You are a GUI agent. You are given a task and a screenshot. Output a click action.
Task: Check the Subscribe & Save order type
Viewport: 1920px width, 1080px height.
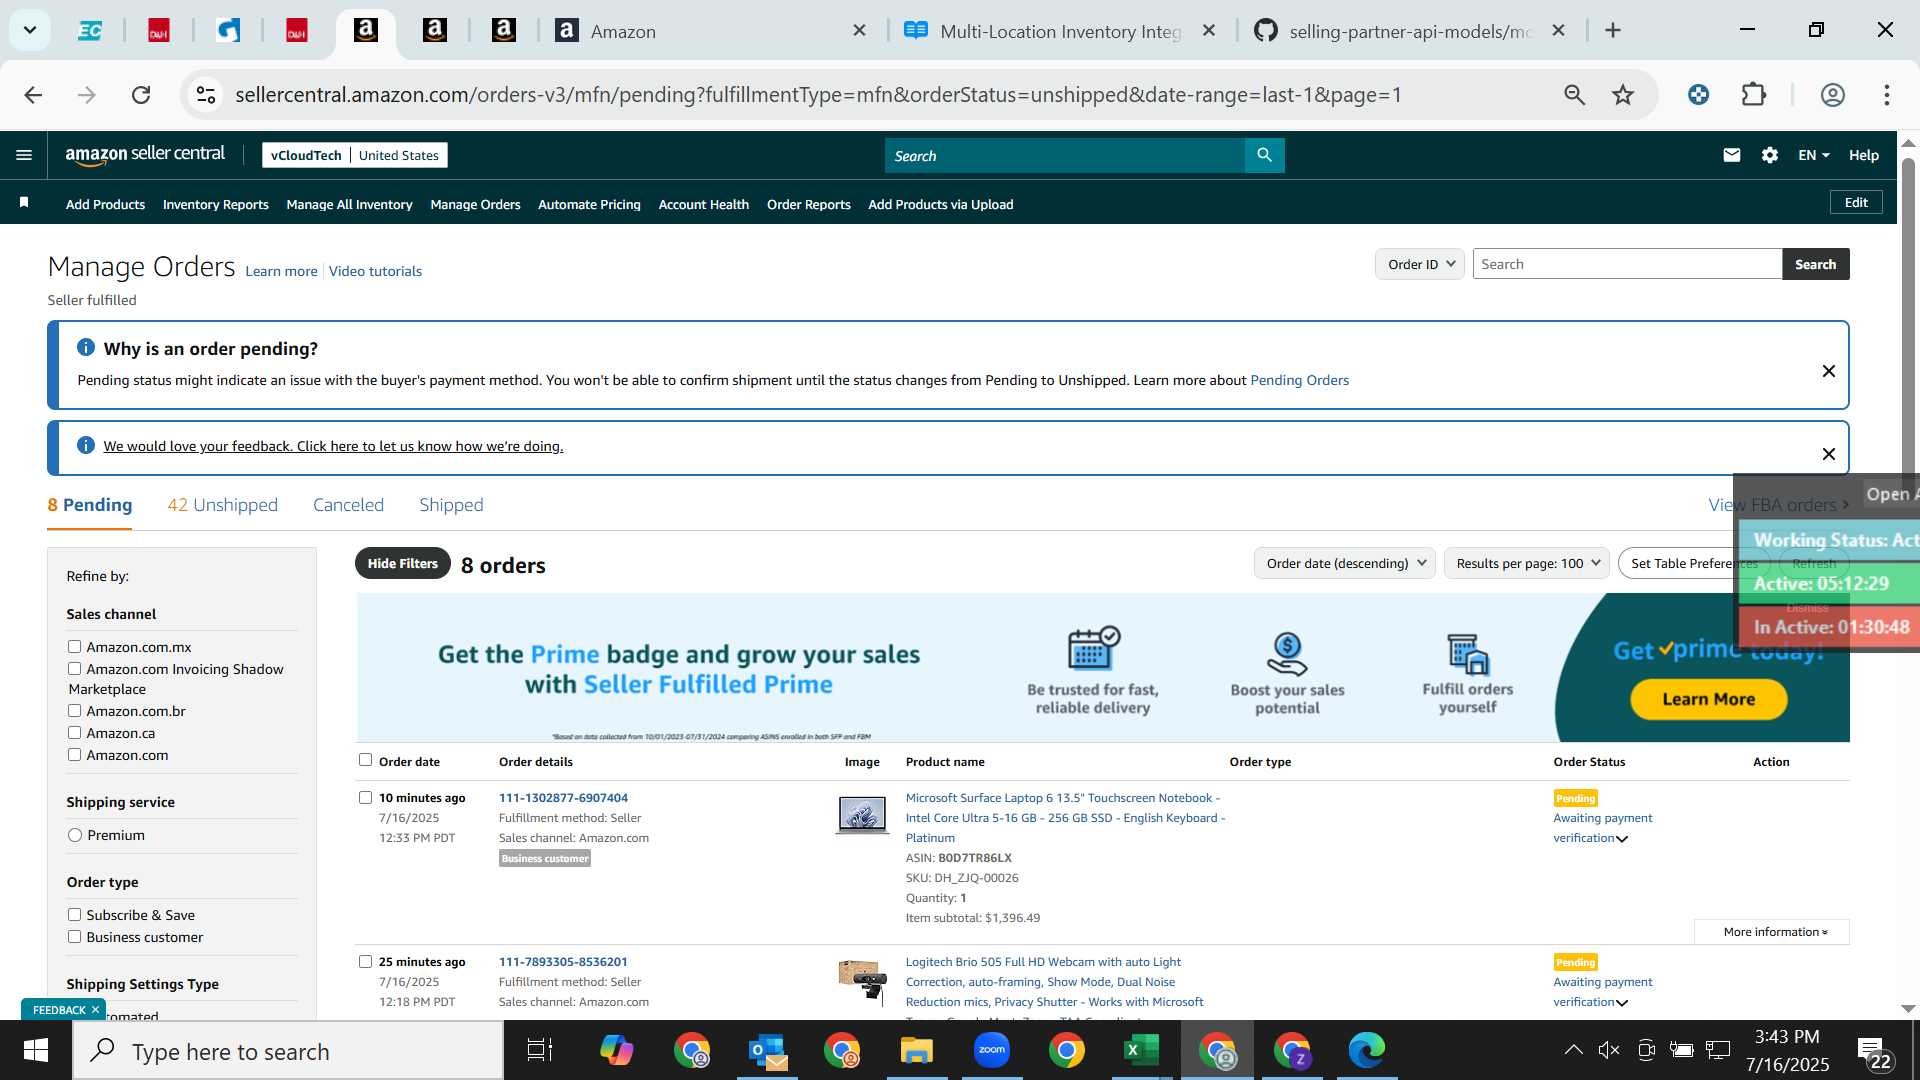[74, 915]
